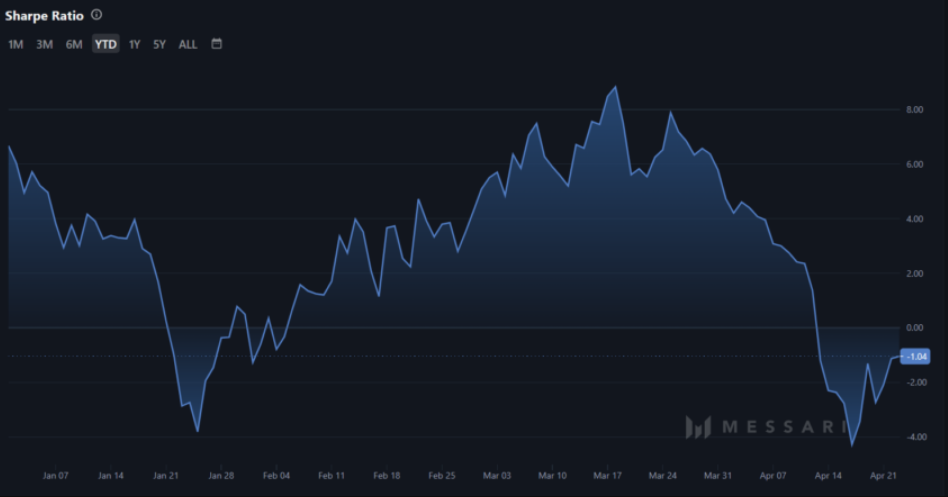This screenshot has height=497, width=948.
Task: Click the 0.00 y-axis value label
Action: click(914, 328)
